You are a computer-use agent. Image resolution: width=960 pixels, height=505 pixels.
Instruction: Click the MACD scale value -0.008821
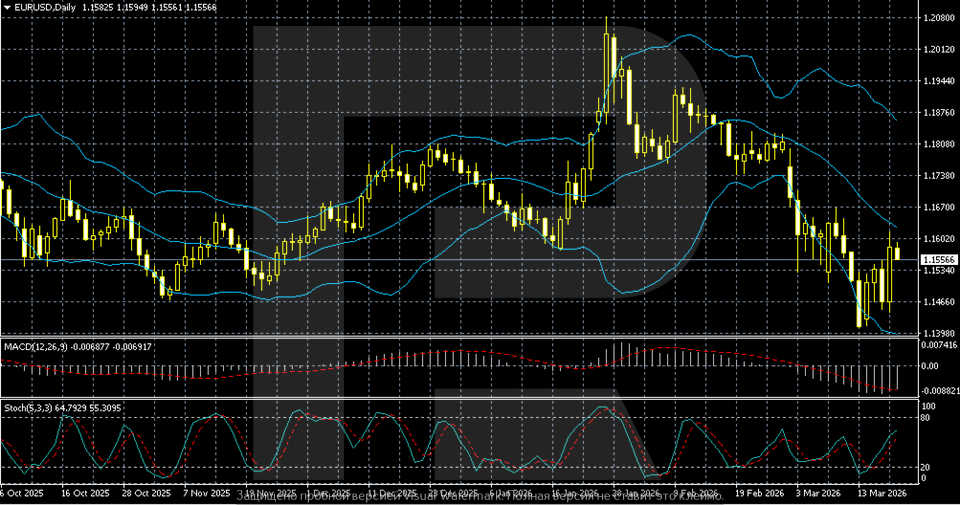937,391
